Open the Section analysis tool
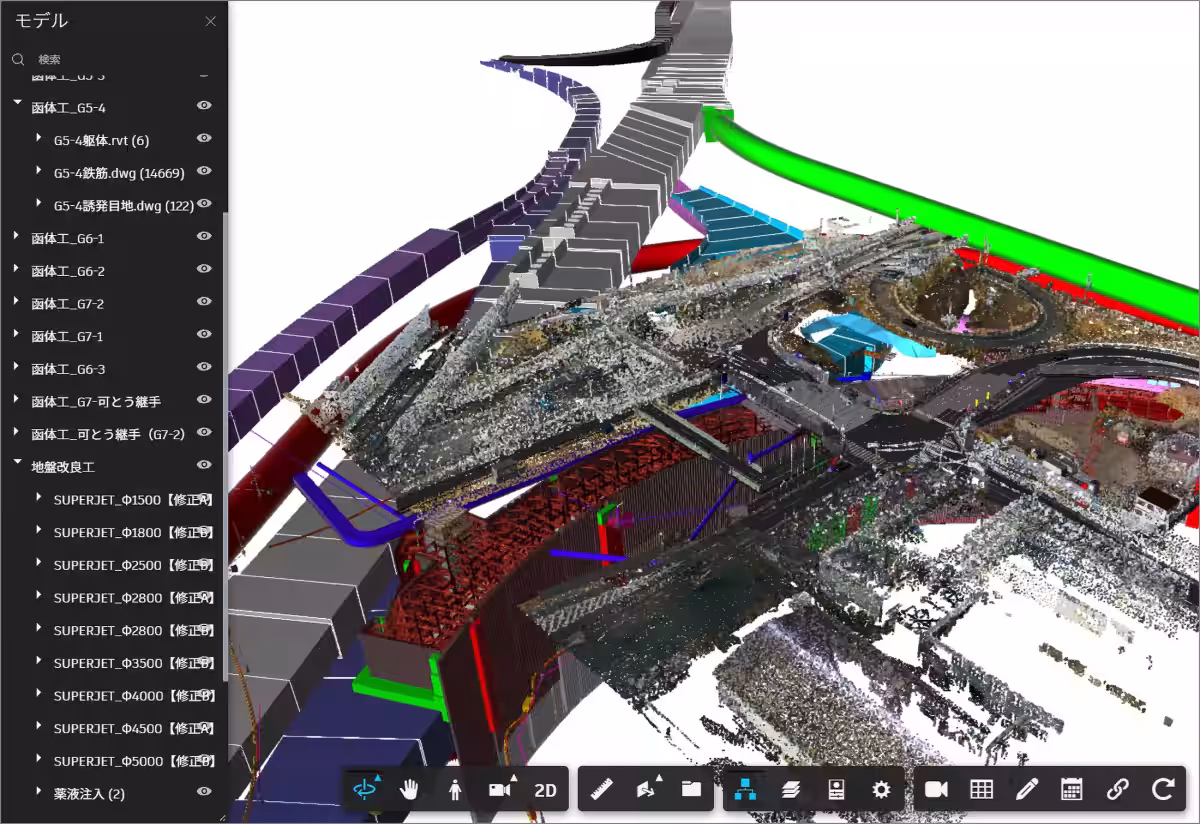The width and height of the screenshot is (1200, 824). (646, 789)
